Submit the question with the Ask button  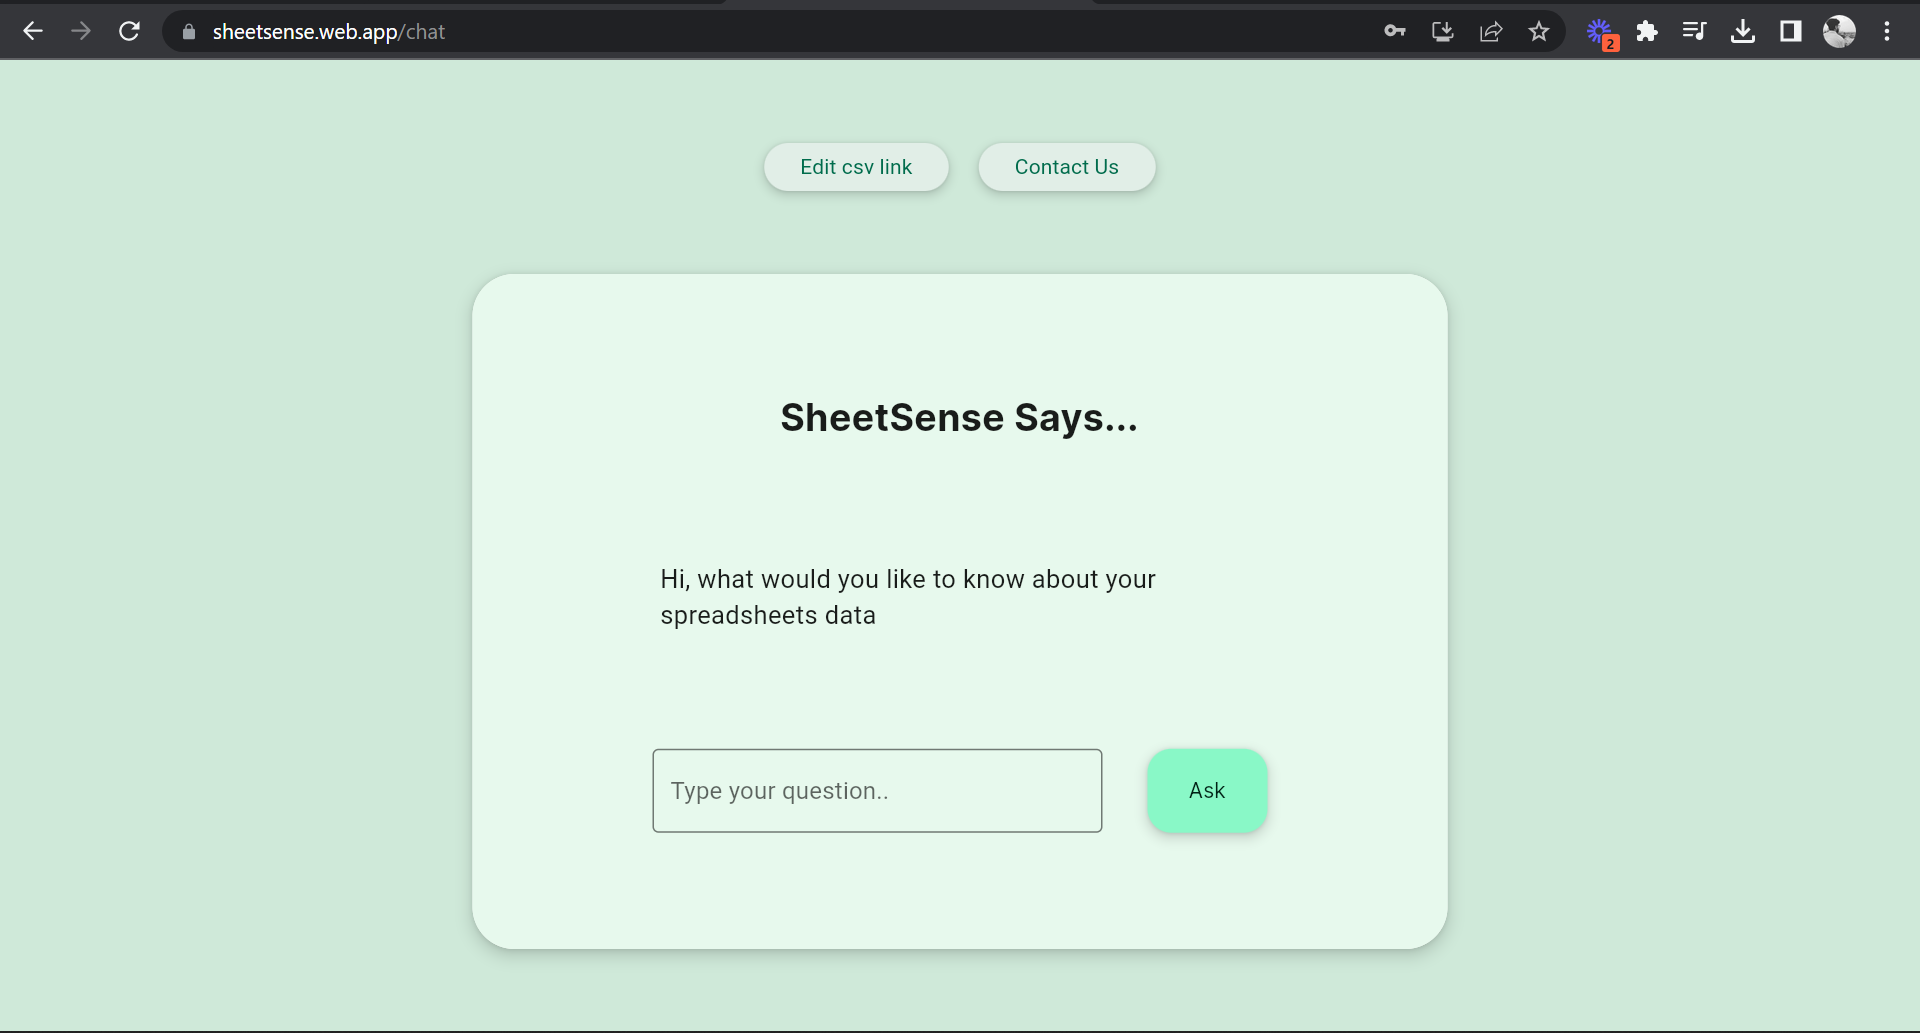[x=1207, y=790]
